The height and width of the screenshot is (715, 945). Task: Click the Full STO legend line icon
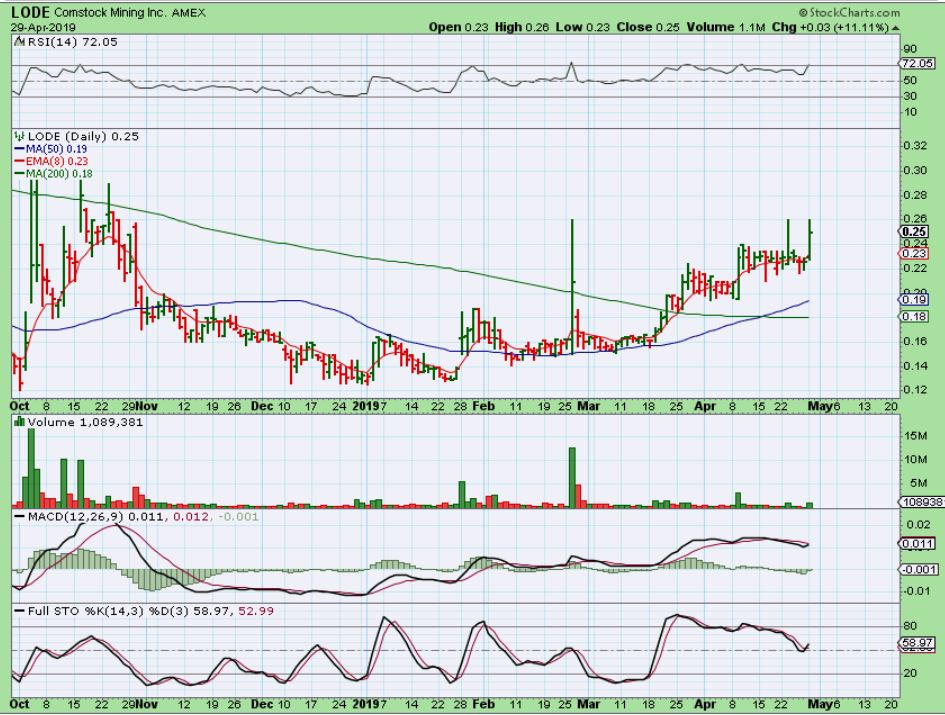coord(18,609)
